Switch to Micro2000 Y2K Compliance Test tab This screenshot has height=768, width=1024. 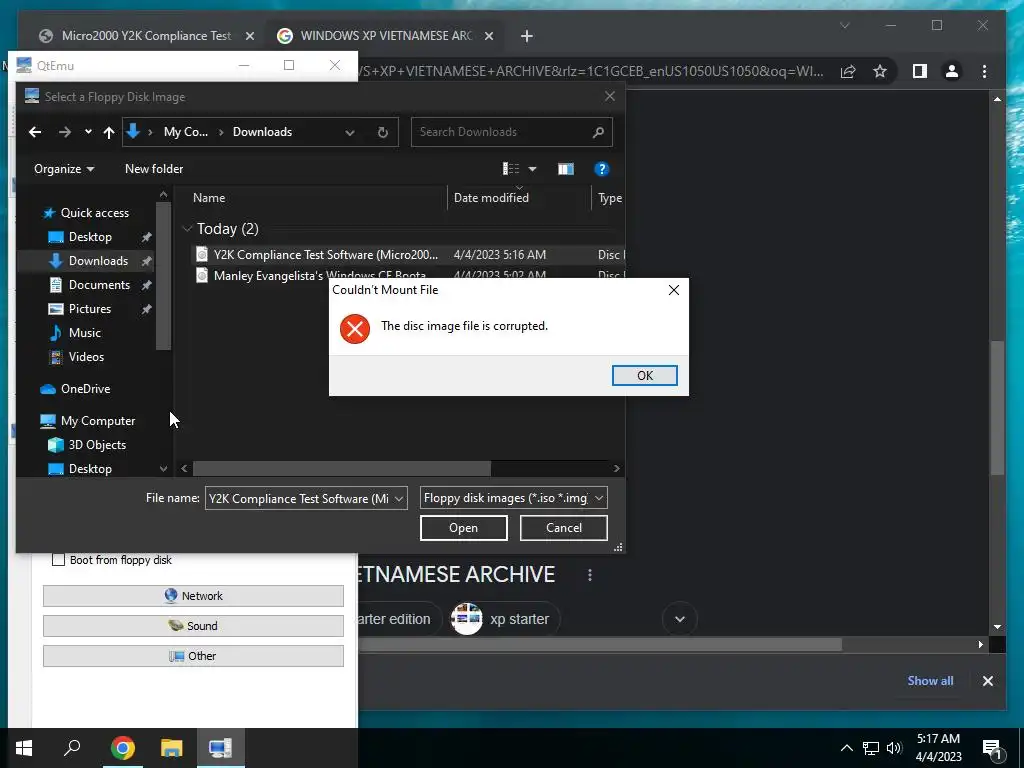145,36
